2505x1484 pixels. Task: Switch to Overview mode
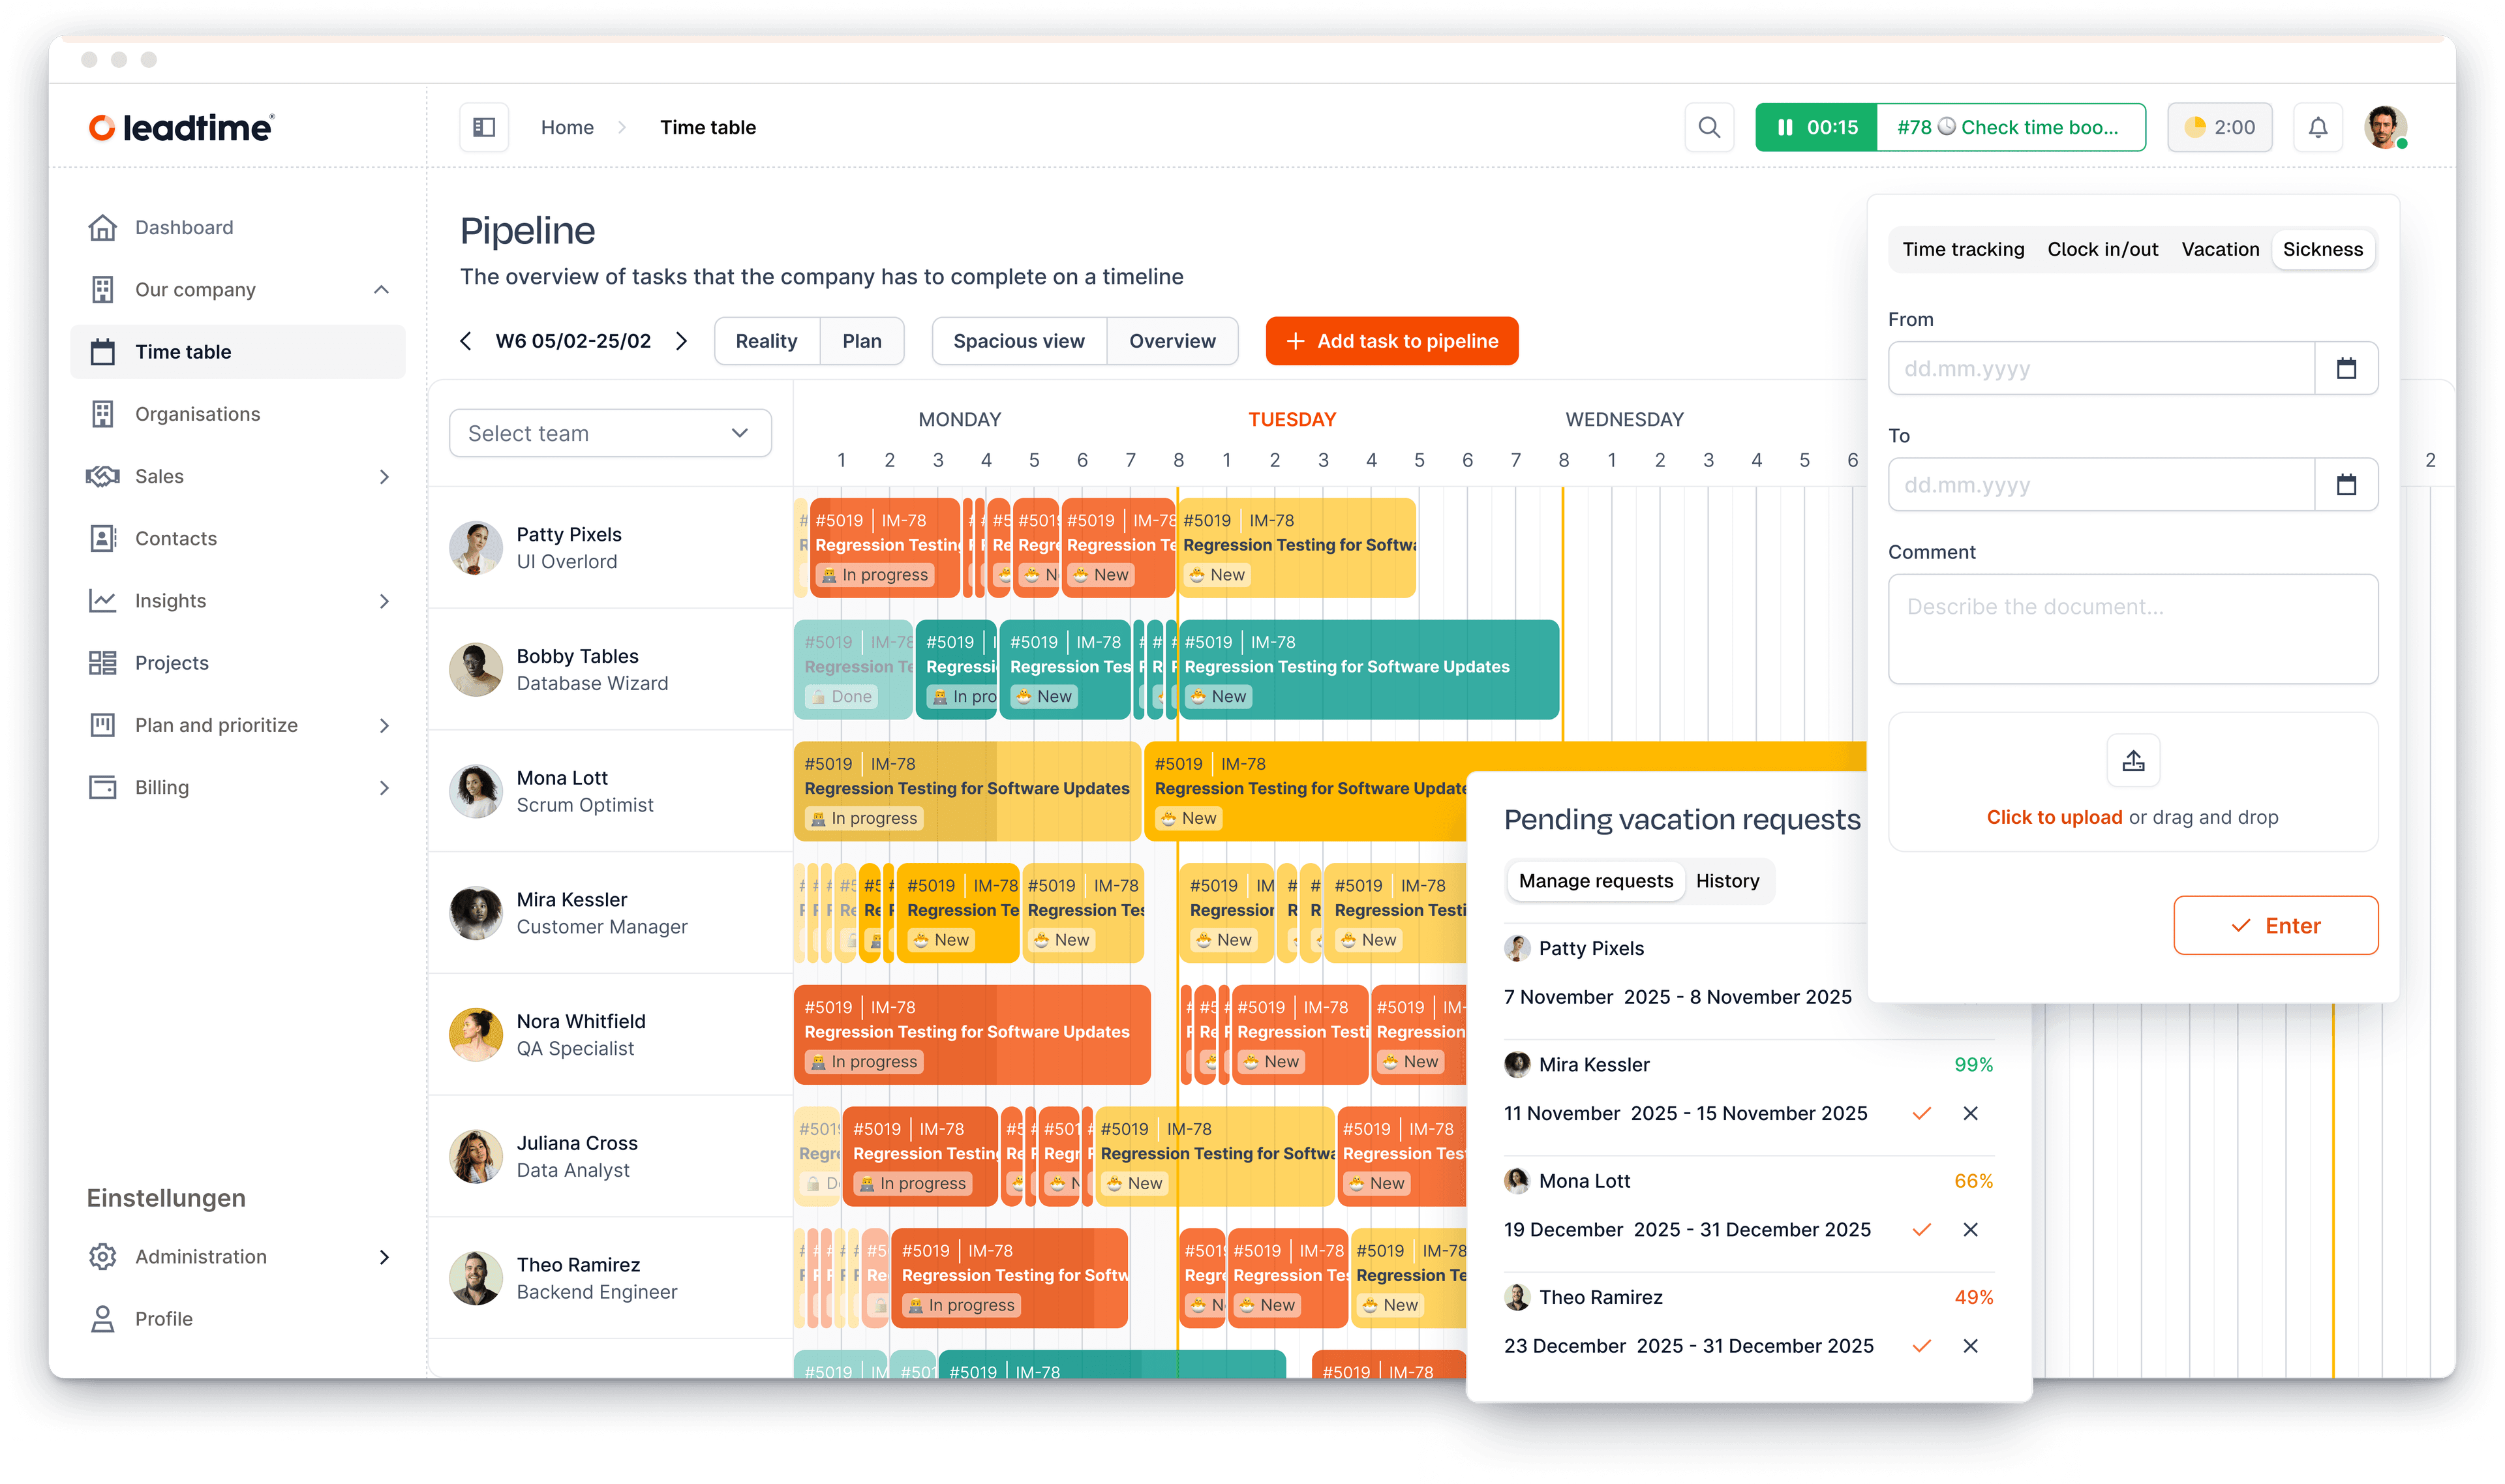(1172, 341)
